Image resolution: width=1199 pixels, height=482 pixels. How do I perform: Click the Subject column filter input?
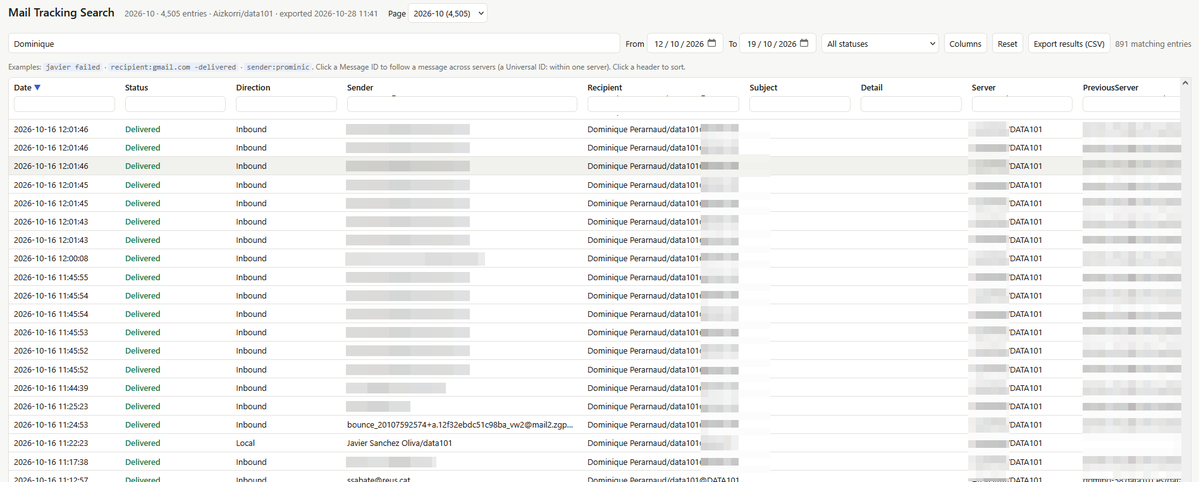pos(800,104)
